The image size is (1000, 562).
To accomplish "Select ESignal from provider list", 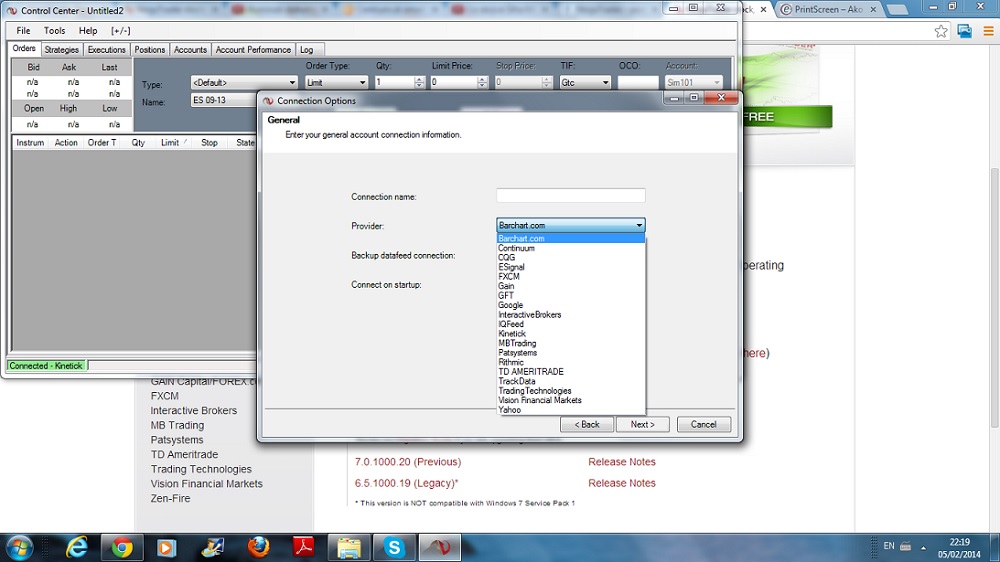I will pos(571,267).
